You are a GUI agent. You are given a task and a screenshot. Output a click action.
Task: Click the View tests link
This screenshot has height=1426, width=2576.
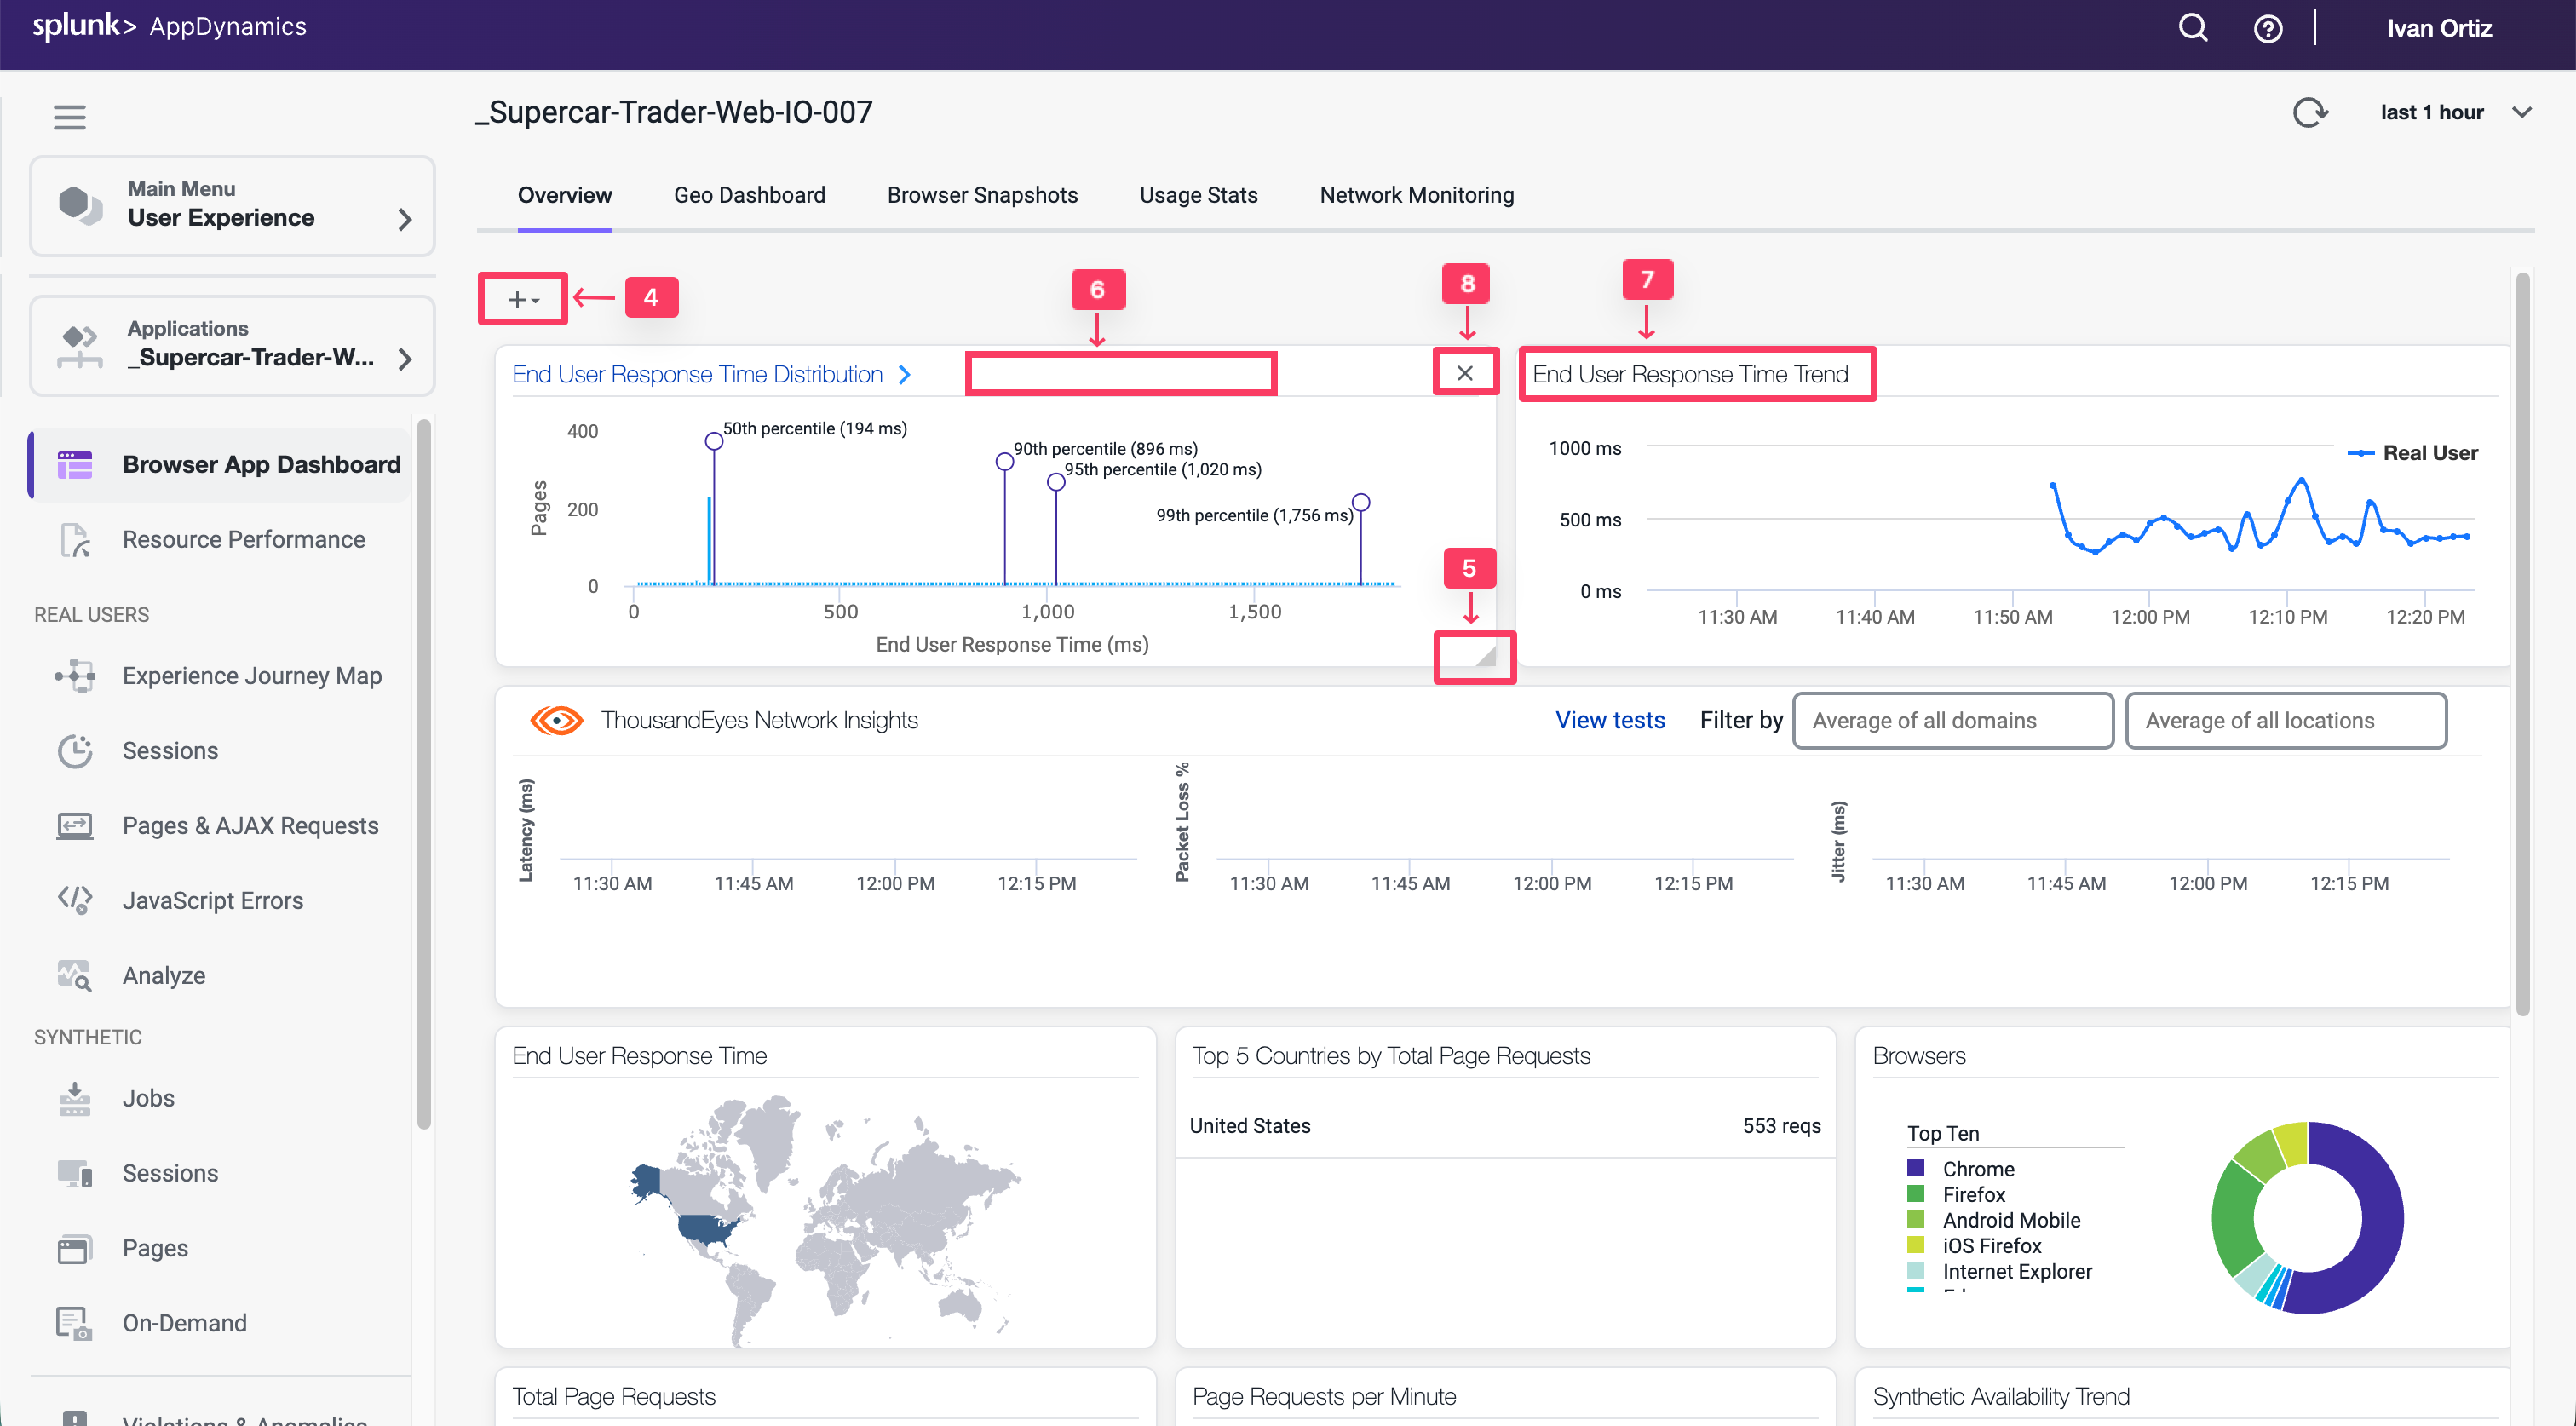pyautogui.click(x=1609, y=720)
